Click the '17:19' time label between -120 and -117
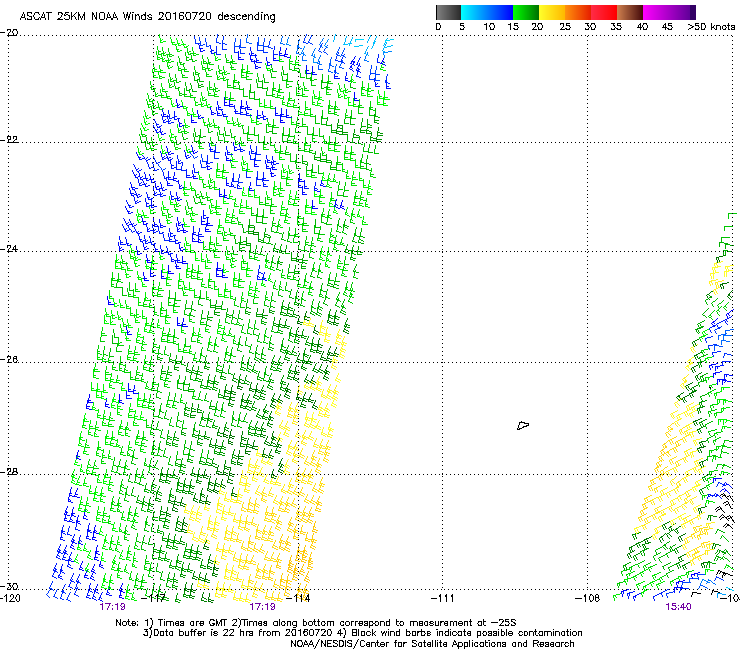 tap(112, 607)
